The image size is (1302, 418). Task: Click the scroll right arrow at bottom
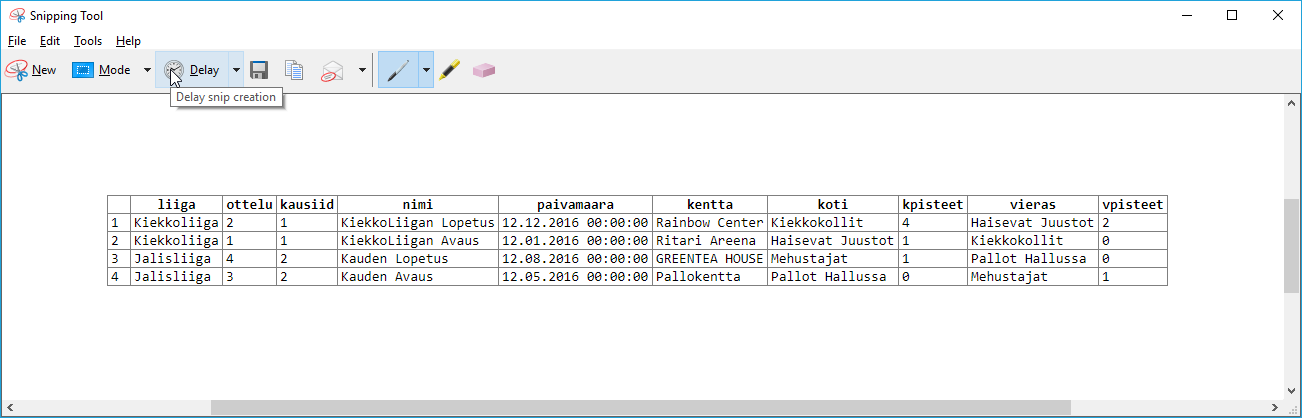pos(1273,407)
